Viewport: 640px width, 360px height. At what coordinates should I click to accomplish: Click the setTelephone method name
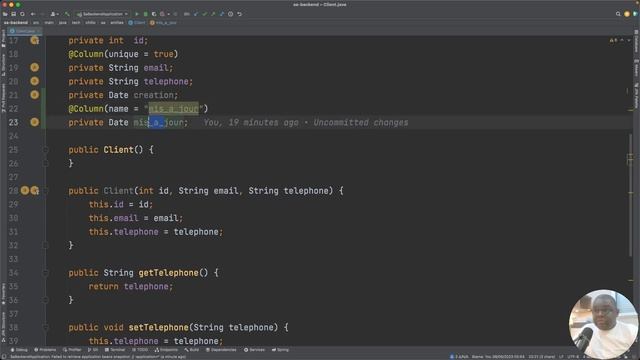tap(158, 327)
